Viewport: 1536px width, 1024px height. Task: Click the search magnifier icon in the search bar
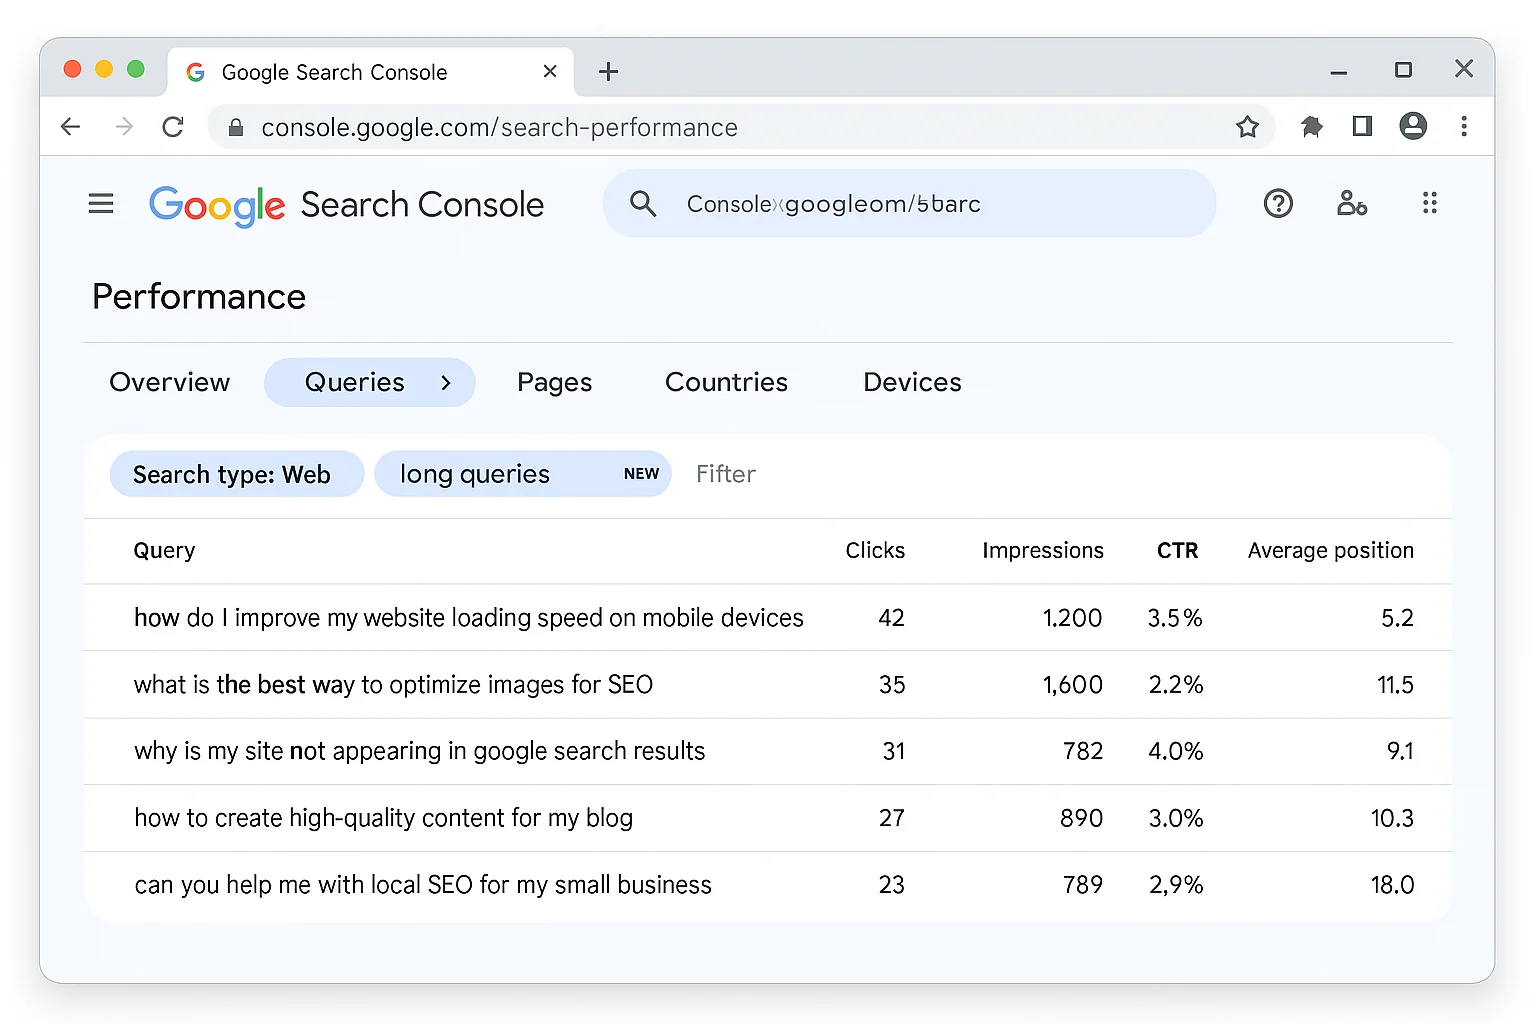coord(643,203)
